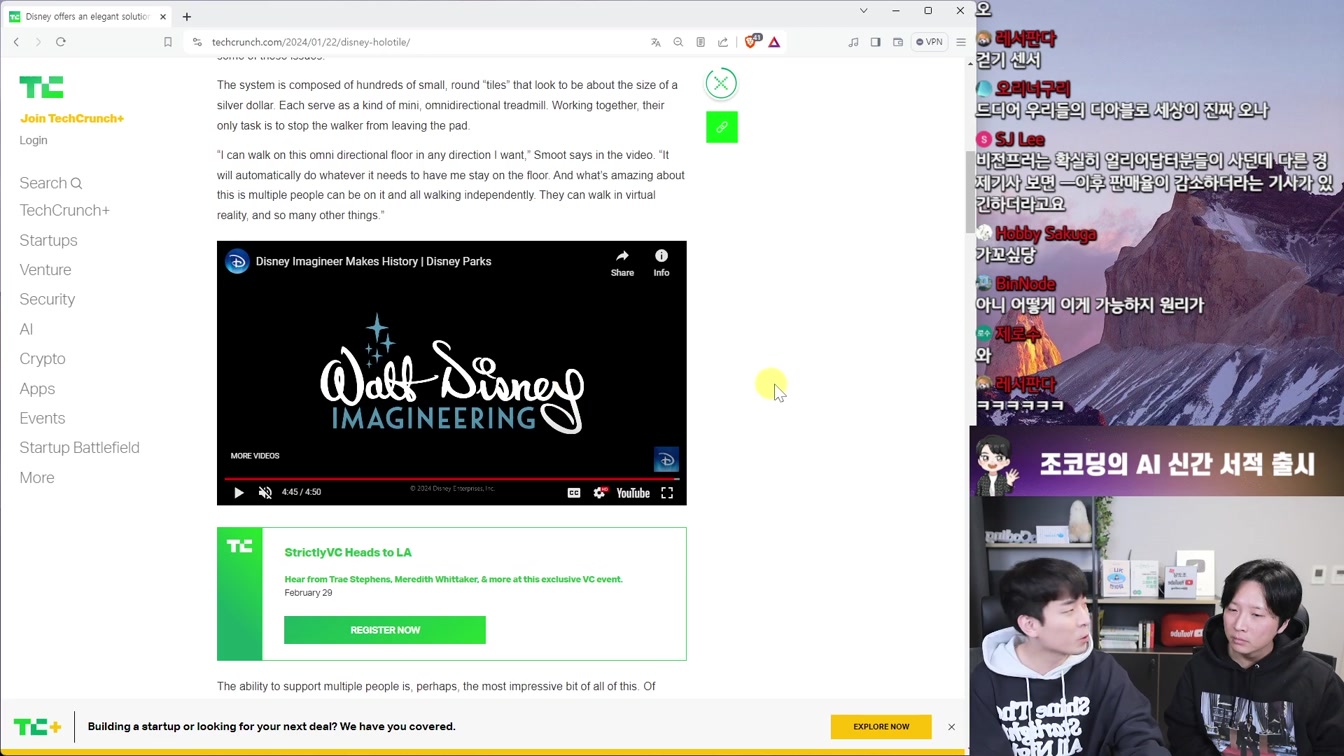The image size is (1344, 756).
Task: Click the share page icon in address bar
Action: (x=723, y=42)
